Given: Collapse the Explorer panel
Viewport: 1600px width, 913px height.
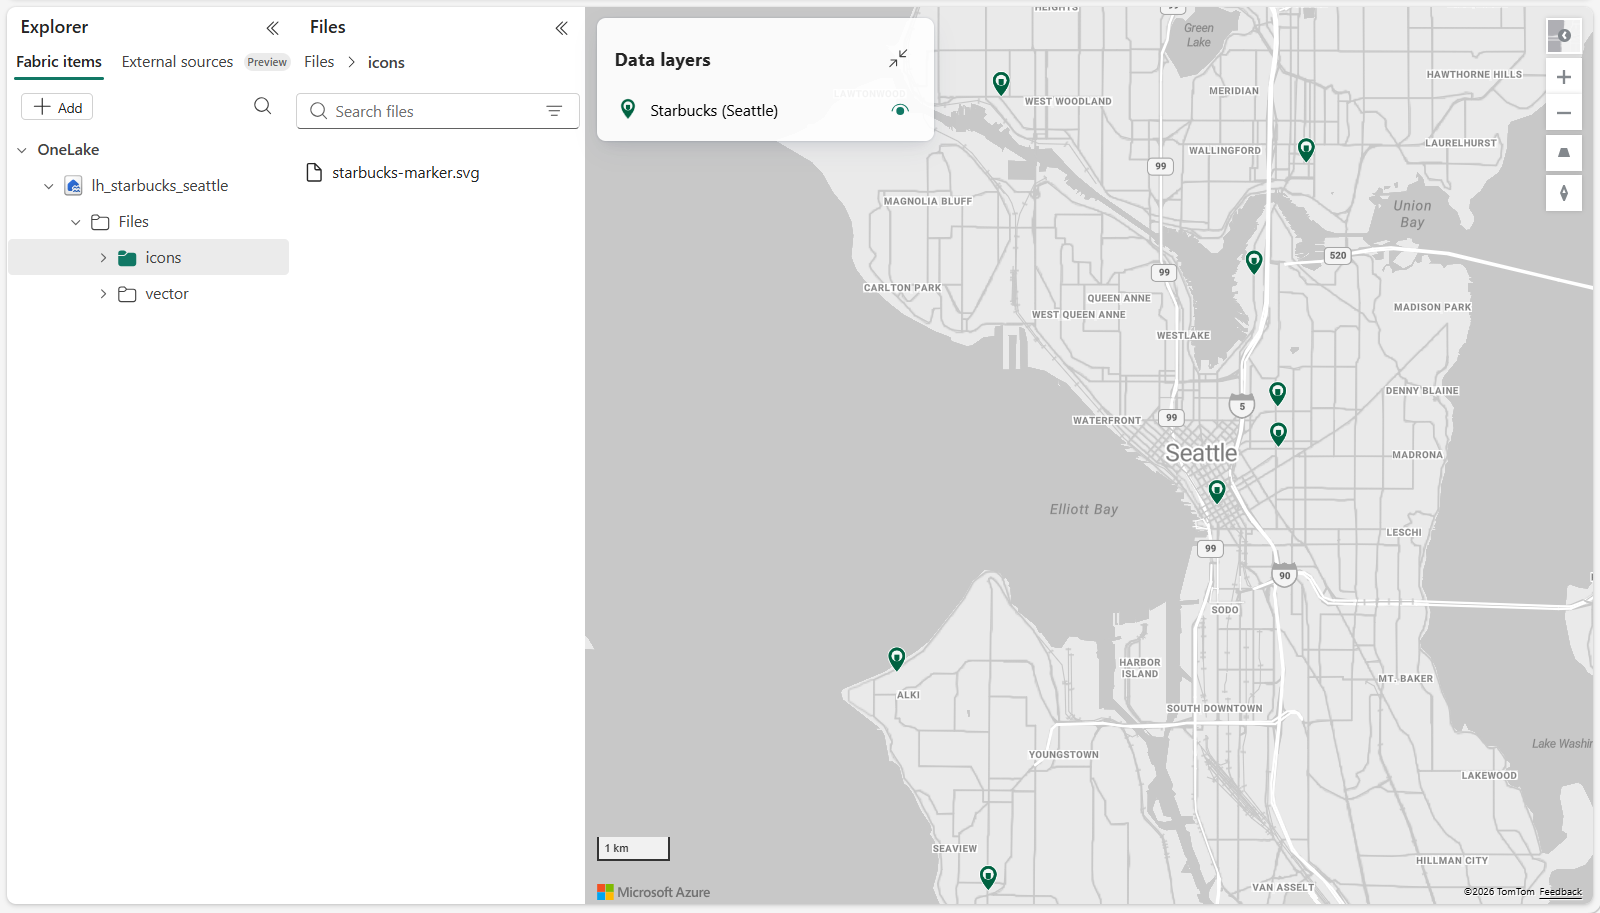Looking at the screenshot, I should 272,28.
